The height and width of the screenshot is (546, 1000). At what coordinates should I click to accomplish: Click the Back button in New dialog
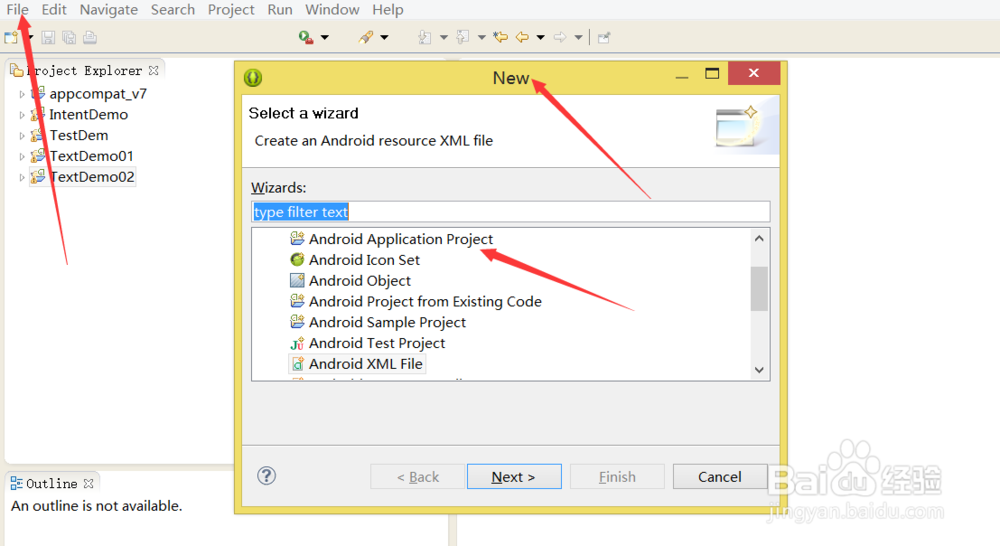418,476
